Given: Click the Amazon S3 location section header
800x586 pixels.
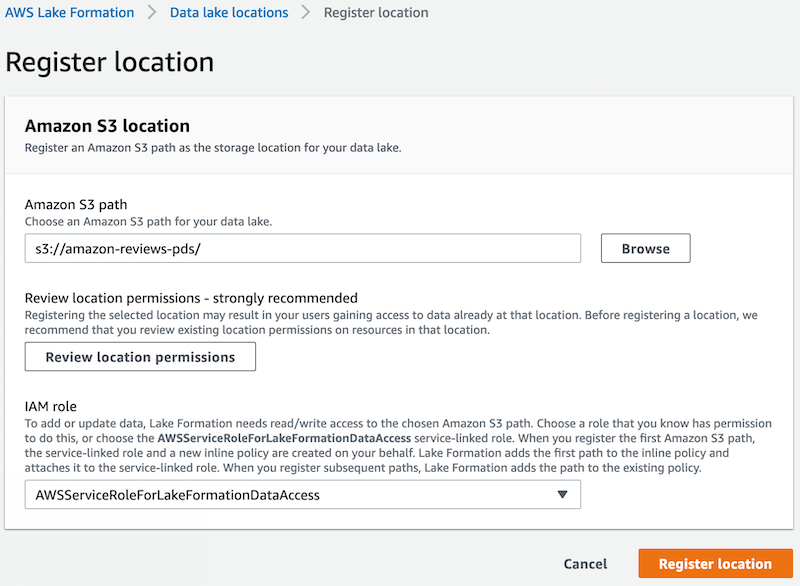Looking at the screenshot, I should 107,126.
